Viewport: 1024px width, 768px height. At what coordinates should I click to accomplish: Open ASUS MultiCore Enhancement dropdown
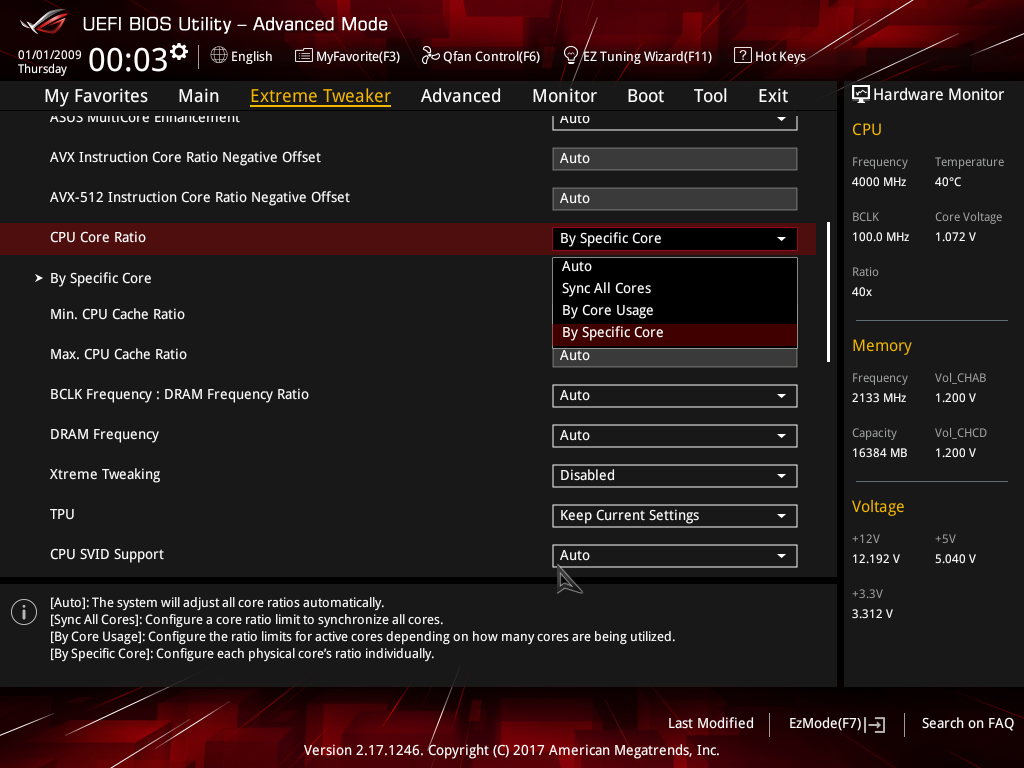pyautogui.click(x=675, y=120)
